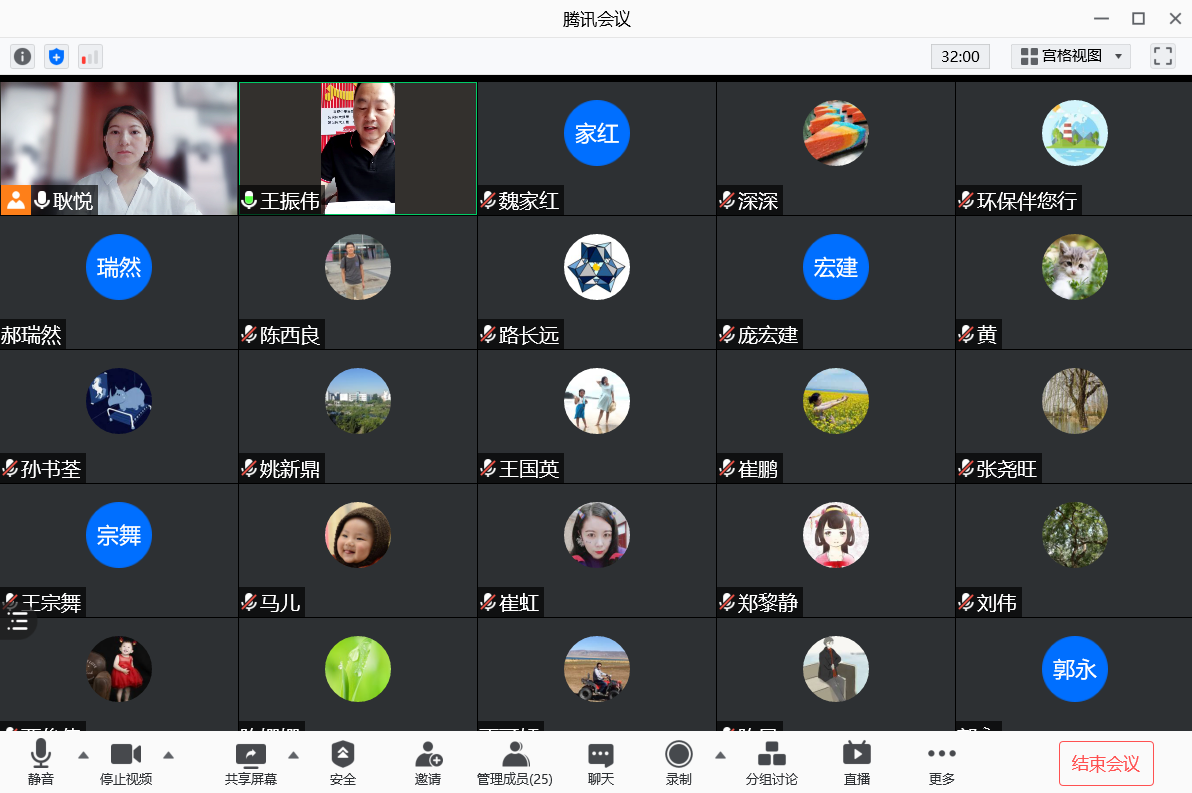Image resolution: width=1192 pixels, height=793 pixels.
Task: Open the security (安全) options
Action: [x=343, y=763]
